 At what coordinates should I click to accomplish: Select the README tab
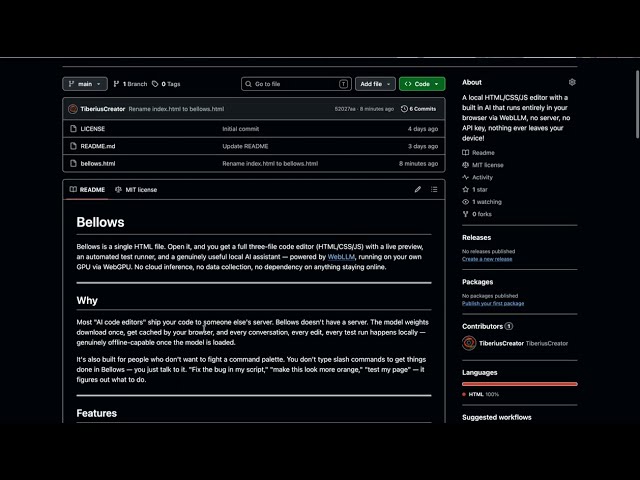pos(87,189)
